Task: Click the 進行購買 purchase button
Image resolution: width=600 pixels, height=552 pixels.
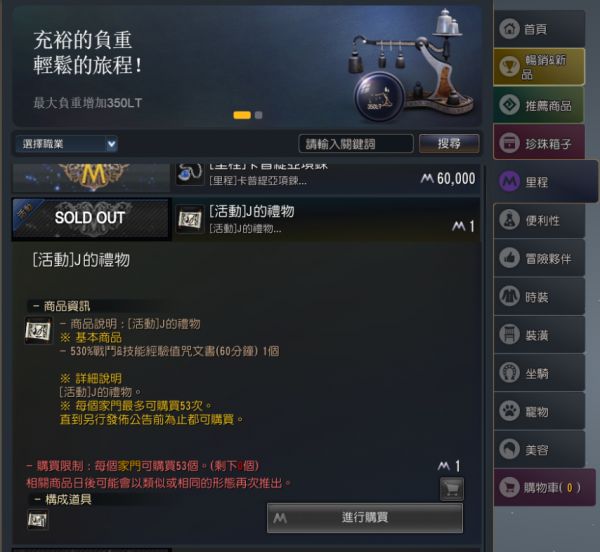Action: pyautogui.click(x=365, y=518)
